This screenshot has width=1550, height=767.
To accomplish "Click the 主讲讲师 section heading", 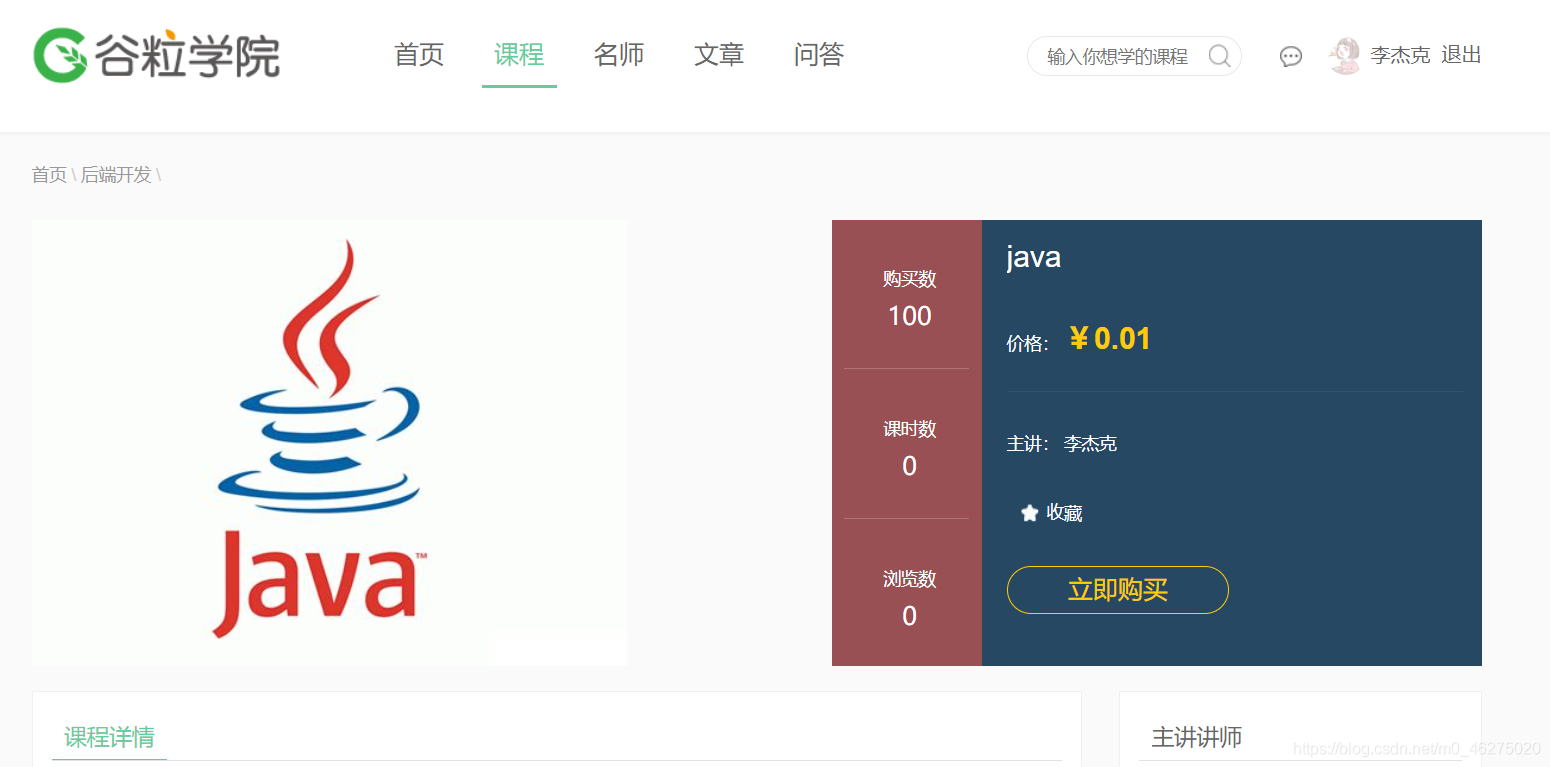I will tap(1196, 738).
